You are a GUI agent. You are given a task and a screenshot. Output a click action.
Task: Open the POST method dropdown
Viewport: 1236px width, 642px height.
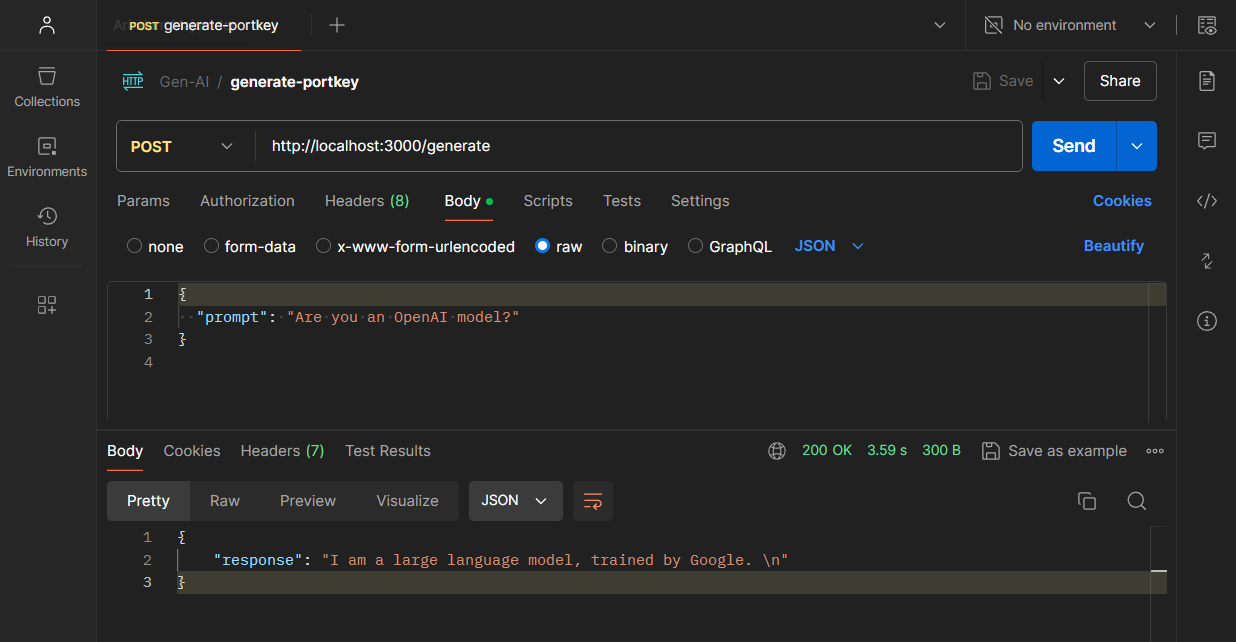tap(182, 146)
